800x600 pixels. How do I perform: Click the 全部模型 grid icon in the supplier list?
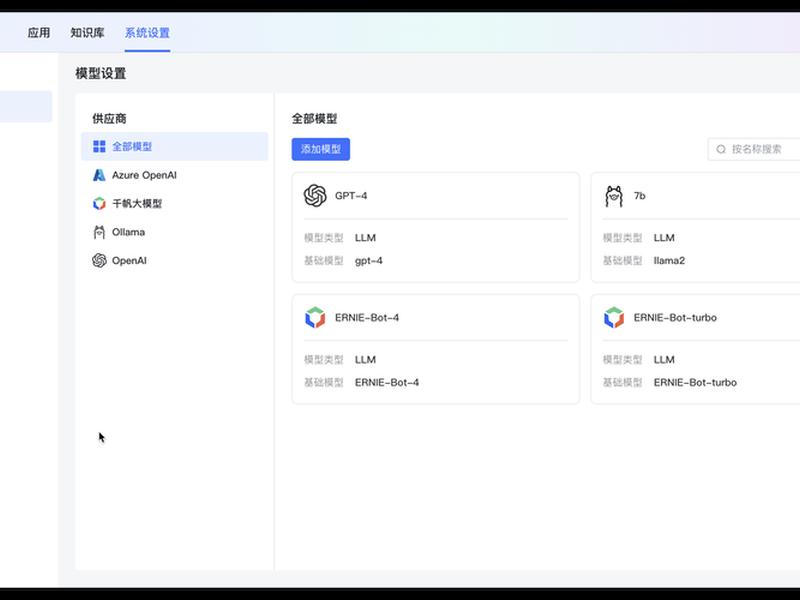[x=99, y=146]
